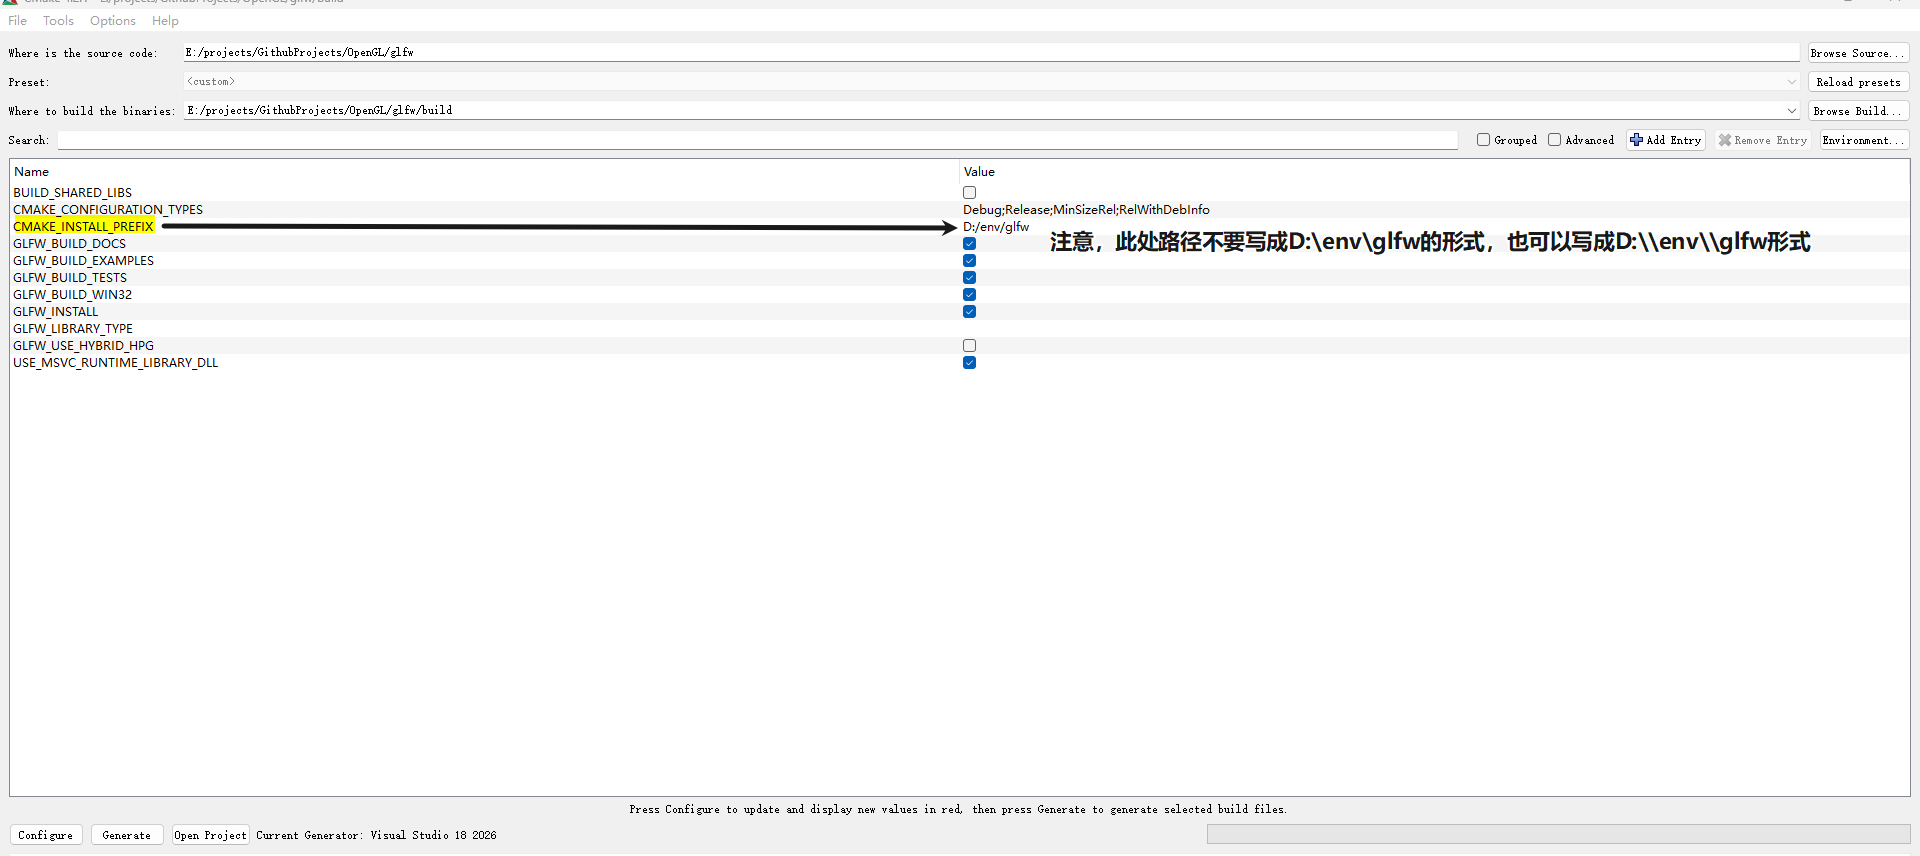1920x856 pixels.
Task: Select Debug;Release;MinSizeRel;RelWithDebInfo value
Action: [1086, 210]
